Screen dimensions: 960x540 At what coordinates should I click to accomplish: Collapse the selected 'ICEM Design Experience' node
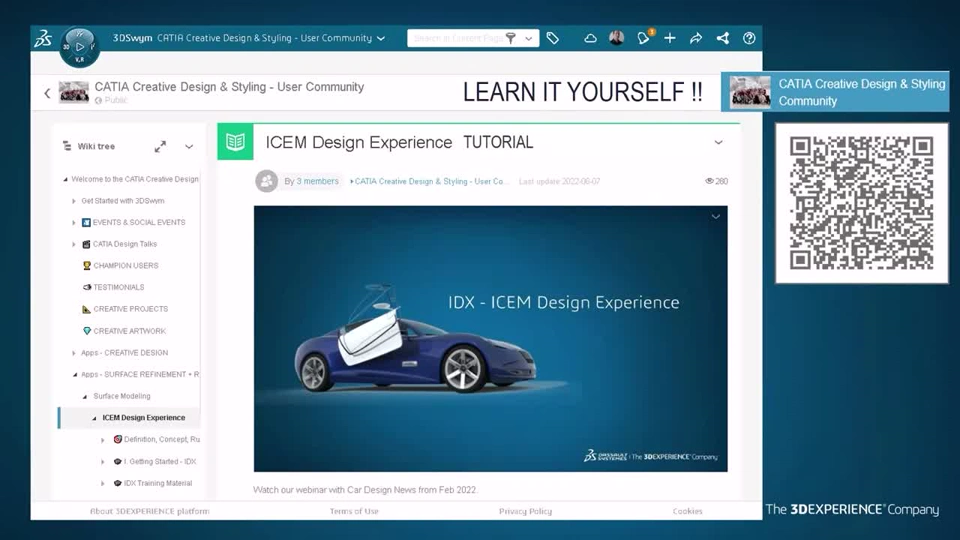(94, 418)
